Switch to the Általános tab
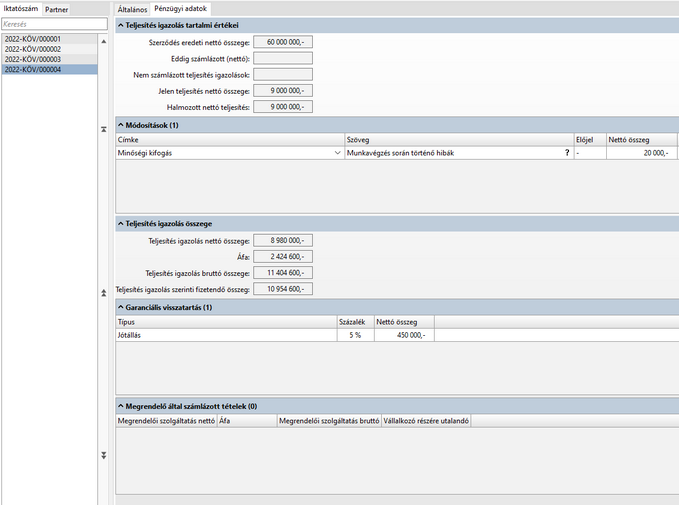The width and height of the screenshot is (679, 505). tap(132, 9)
